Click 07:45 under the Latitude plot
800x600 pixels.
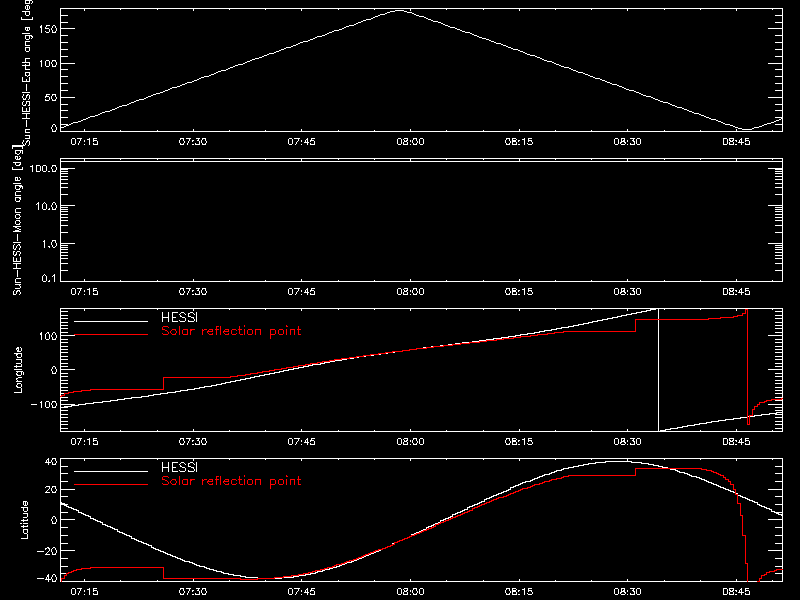302,592
